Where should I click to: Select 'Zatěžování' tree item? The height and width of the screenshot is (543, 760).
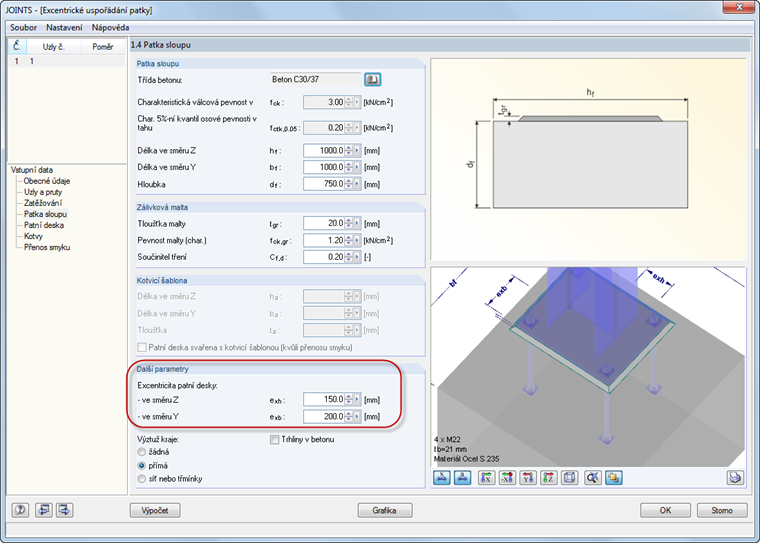[x=43, y=203]
